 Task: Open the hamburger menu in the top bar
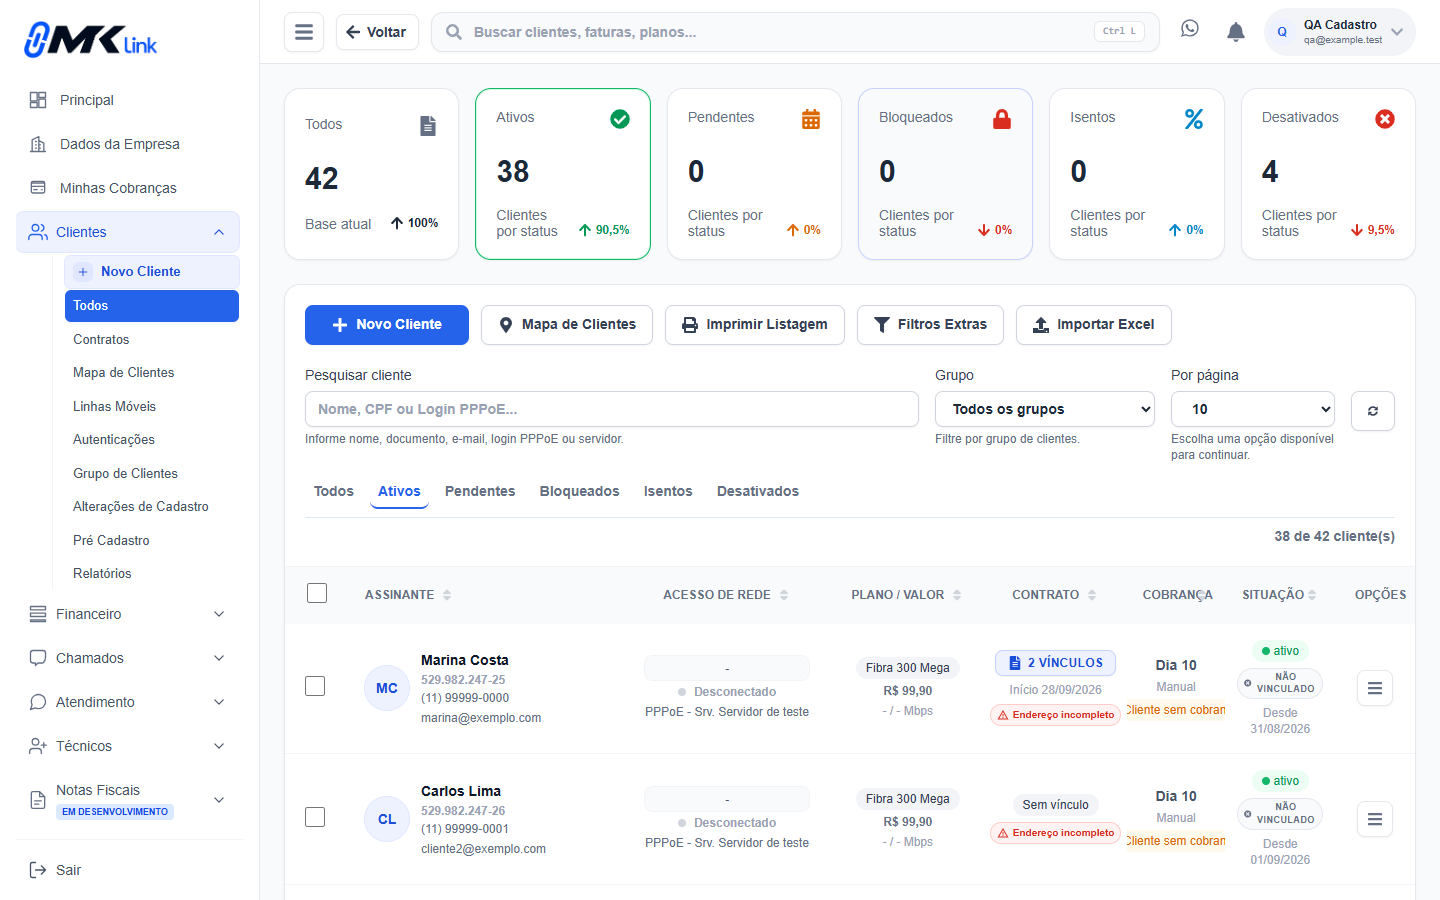pos(304,32)
